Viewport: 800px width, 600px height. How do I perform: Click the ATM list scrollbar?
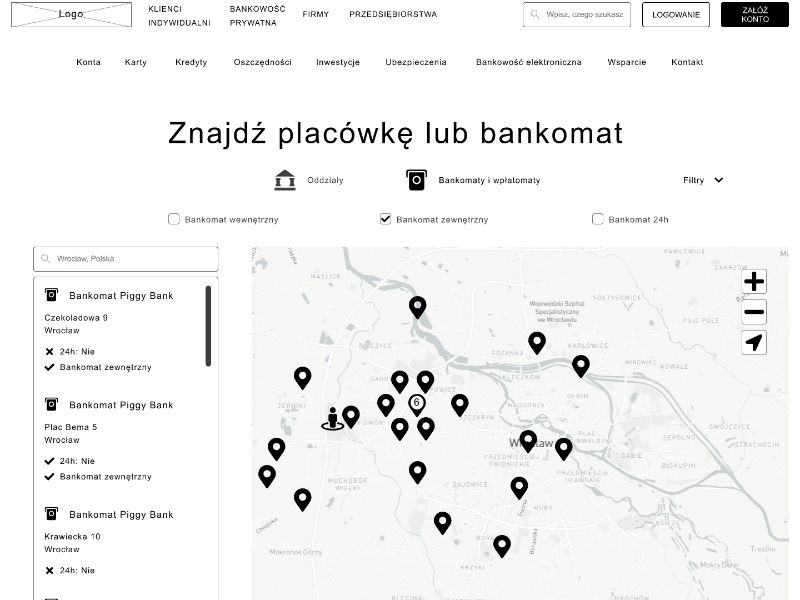click(208, 326)
